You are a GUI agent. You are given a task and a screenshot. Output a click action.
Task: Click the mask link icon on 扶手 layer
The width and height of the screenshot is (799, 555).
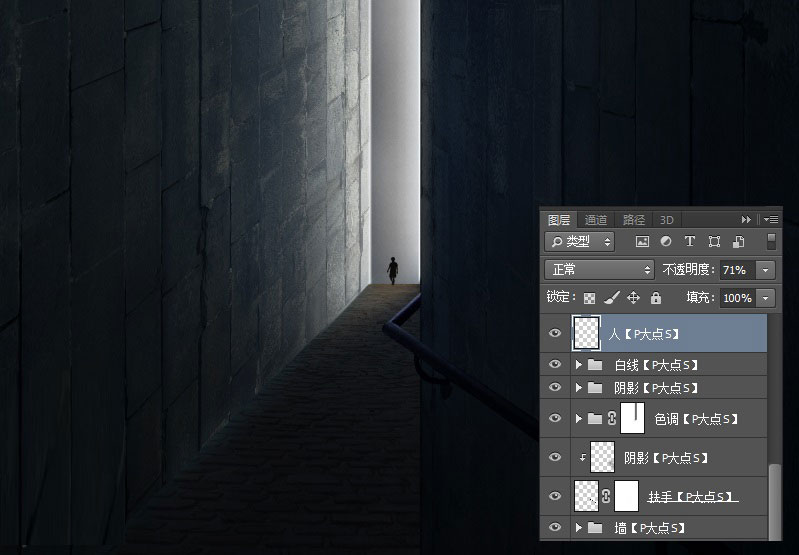point(606,496)
